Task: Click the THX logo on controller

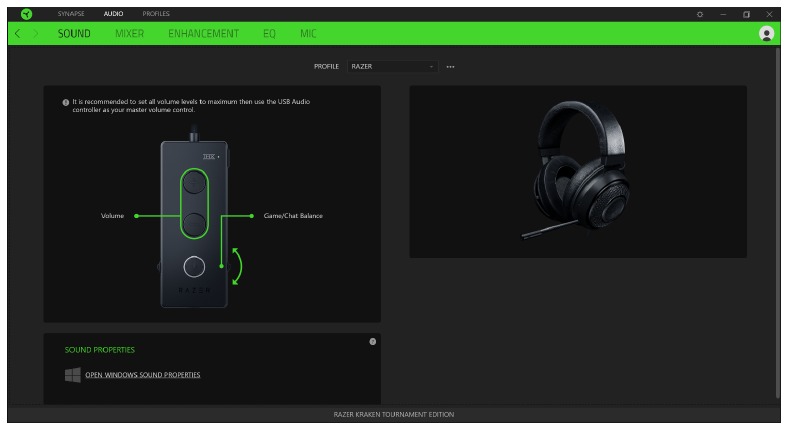Action: coord(211,157)
